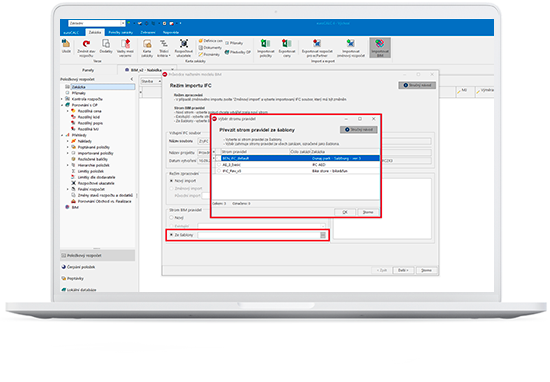Select Nový radio under Strom BIM pravidel
Viewport: 550px width, 382px height.
pyautogui.click(x=172, y=218)
